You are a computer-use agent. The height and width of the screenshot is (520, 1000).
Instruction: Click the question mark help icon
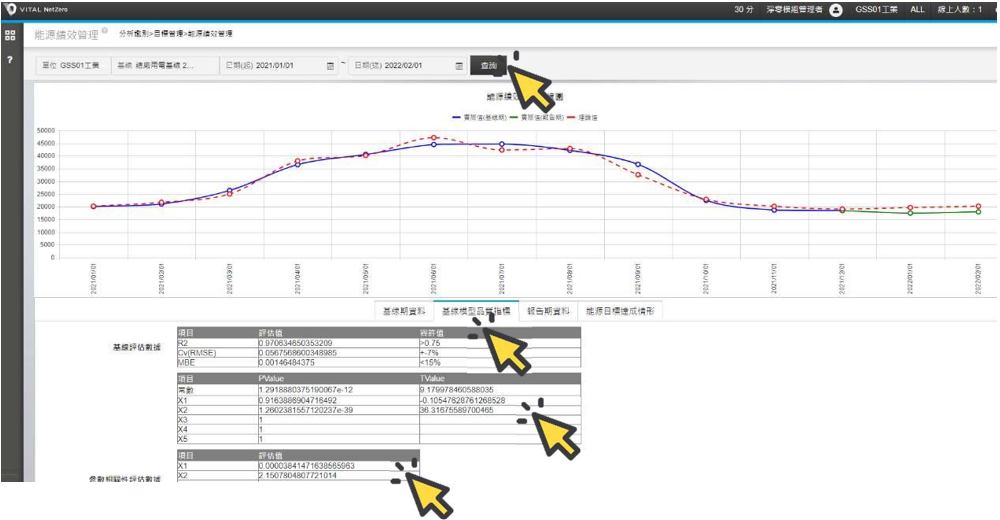point(9,59)
